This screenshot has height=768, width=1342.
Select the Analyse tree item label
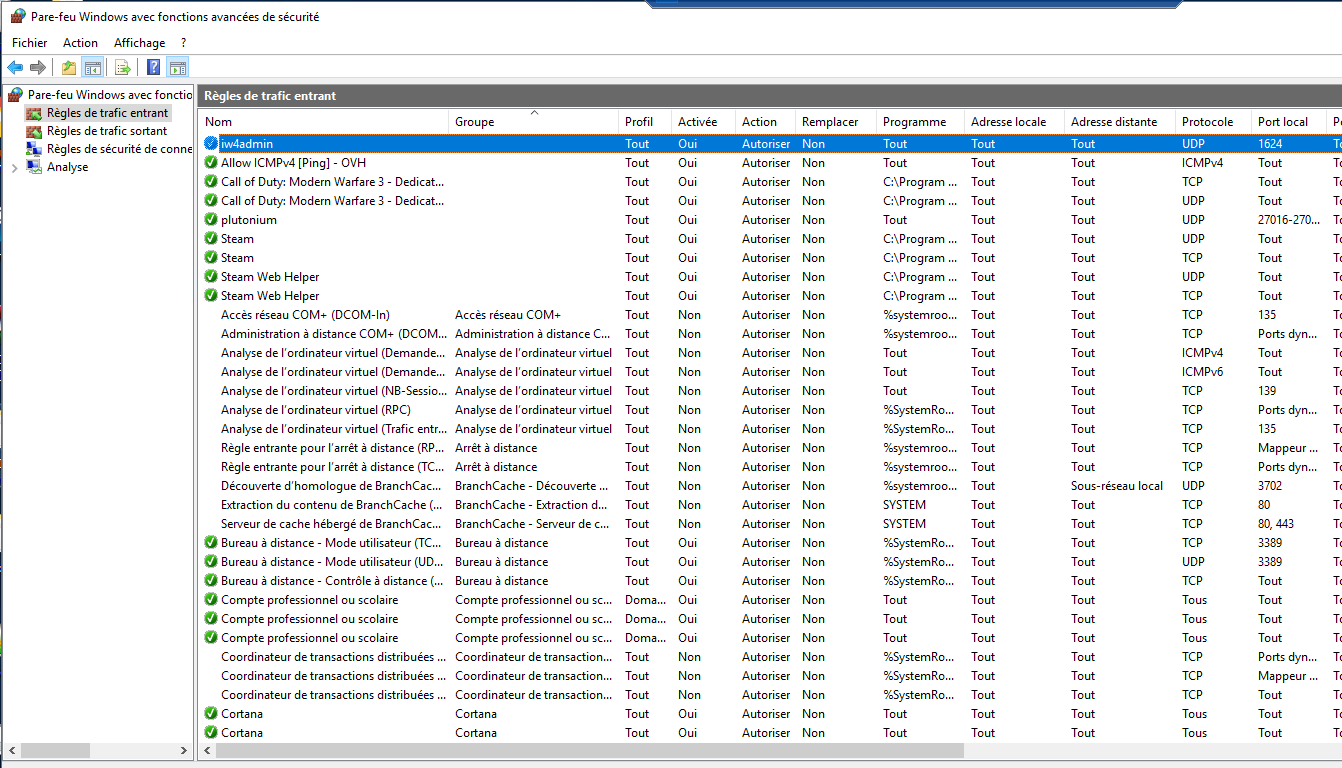67,167
